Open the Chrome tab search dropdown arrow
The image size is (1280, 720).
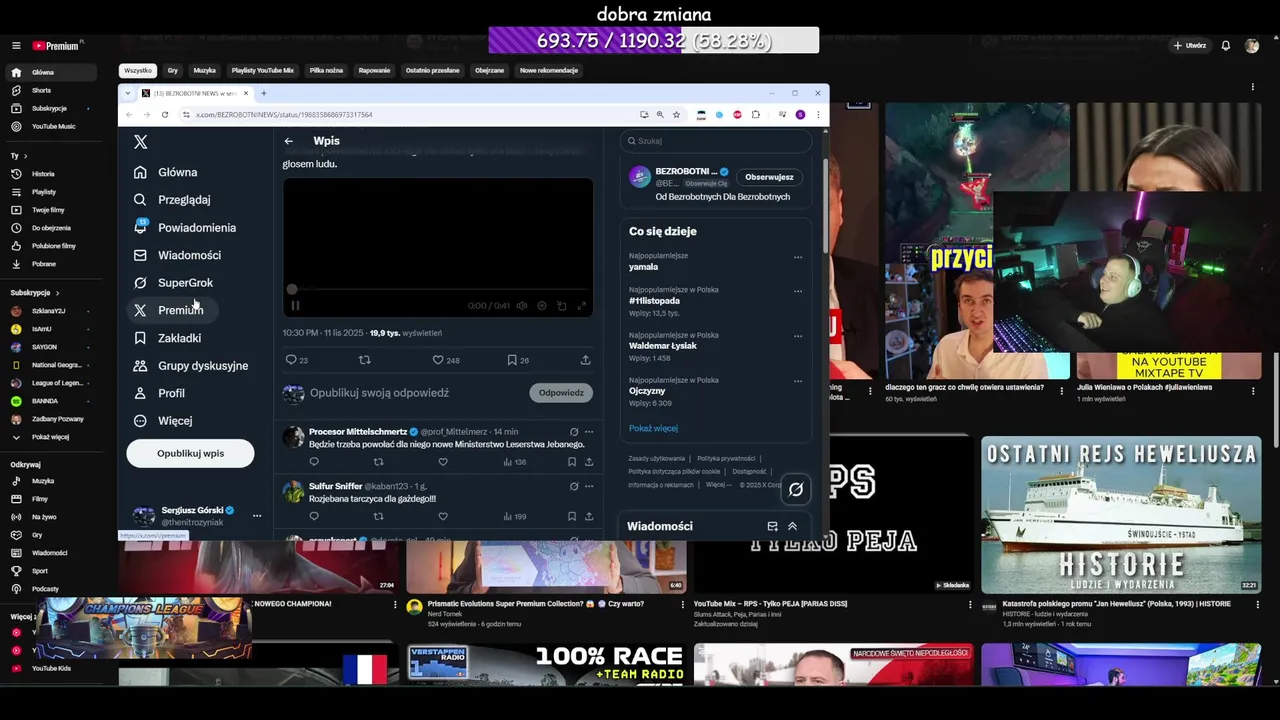click(129, 93)
